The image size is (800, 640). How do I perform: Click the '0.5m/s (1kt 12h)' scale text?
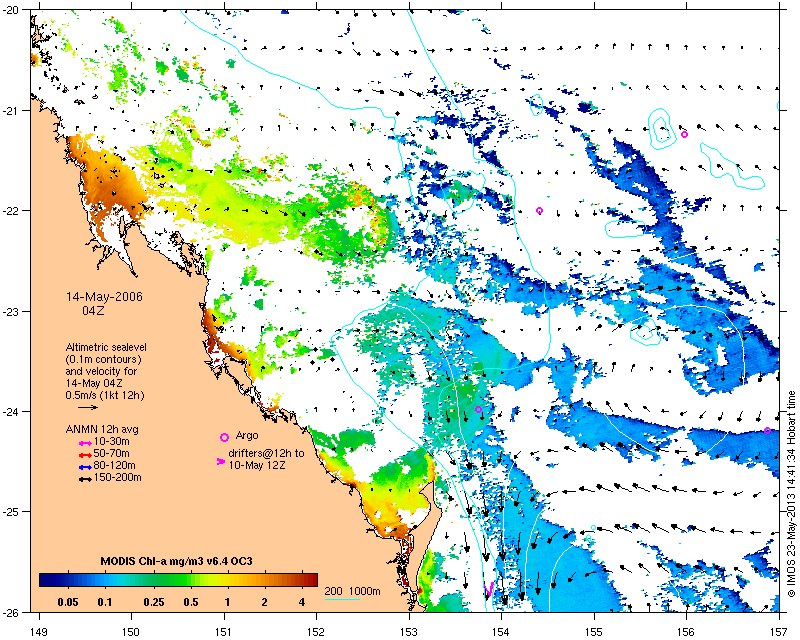pos(105,395)
